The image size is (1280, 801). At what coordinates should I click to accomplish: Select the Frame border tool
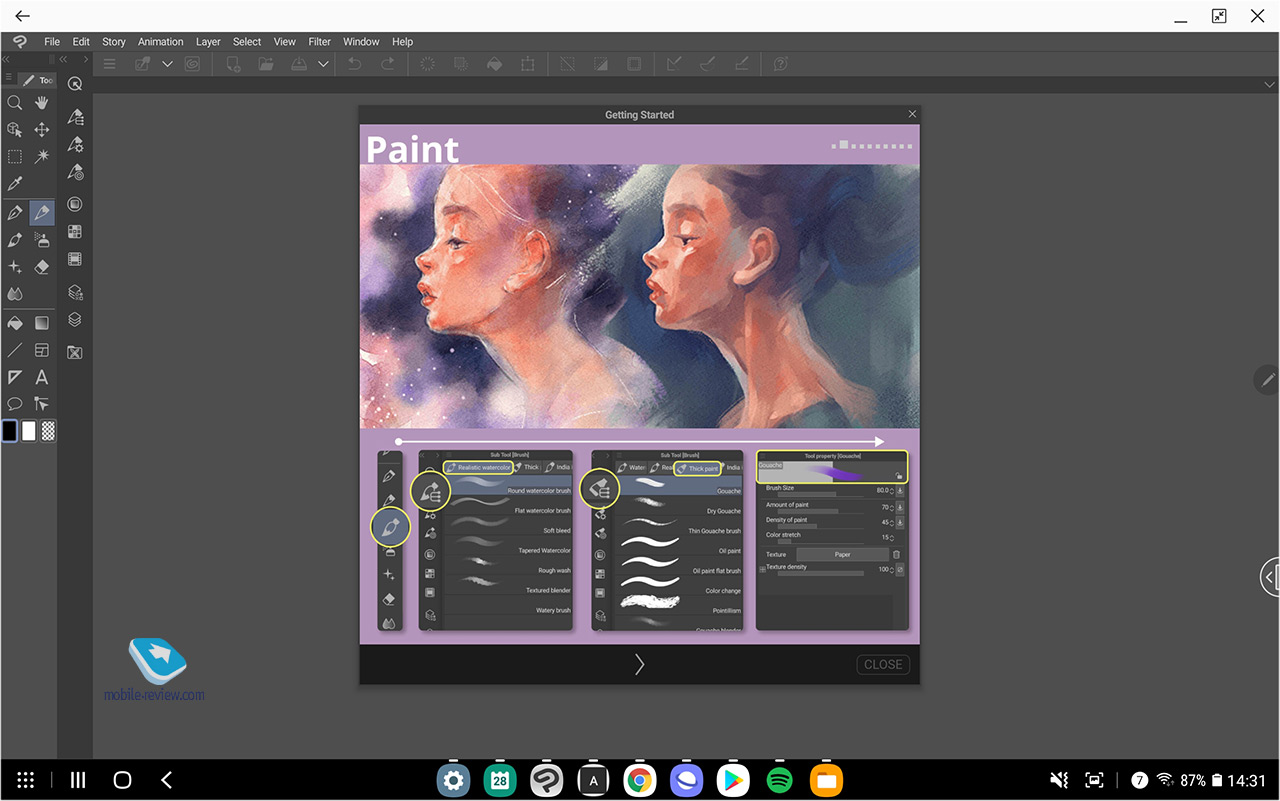click(42, 350)
